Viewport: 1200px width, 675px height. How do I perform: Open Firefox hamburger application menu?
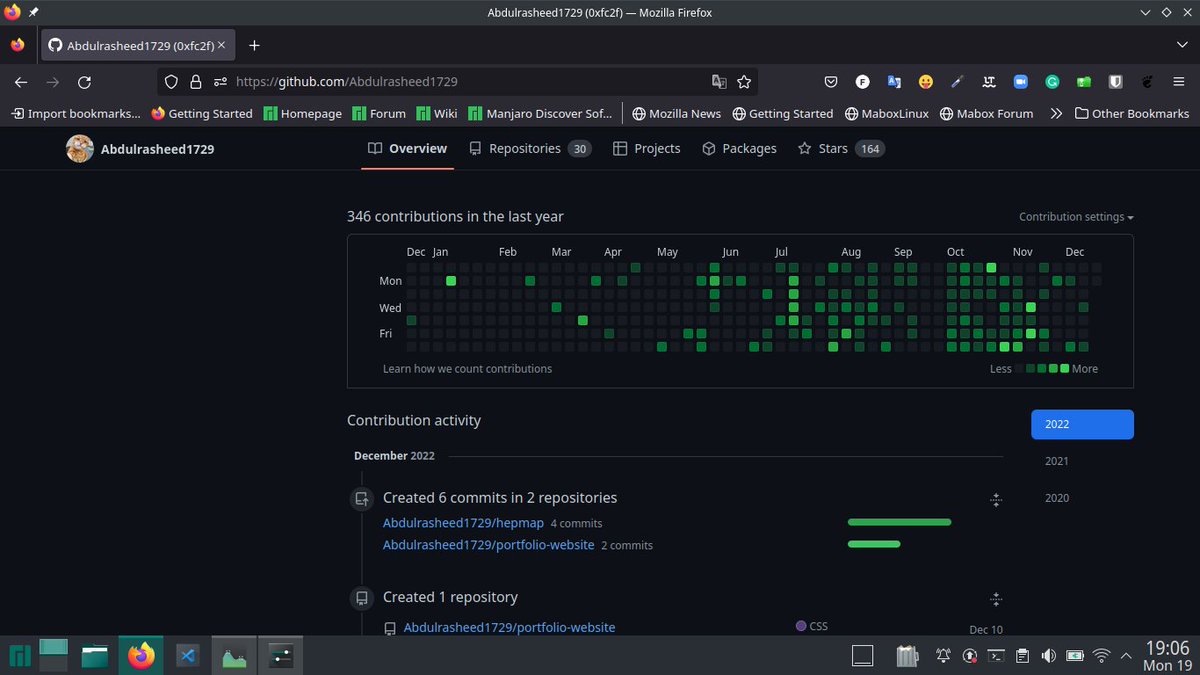(1179, 82)
